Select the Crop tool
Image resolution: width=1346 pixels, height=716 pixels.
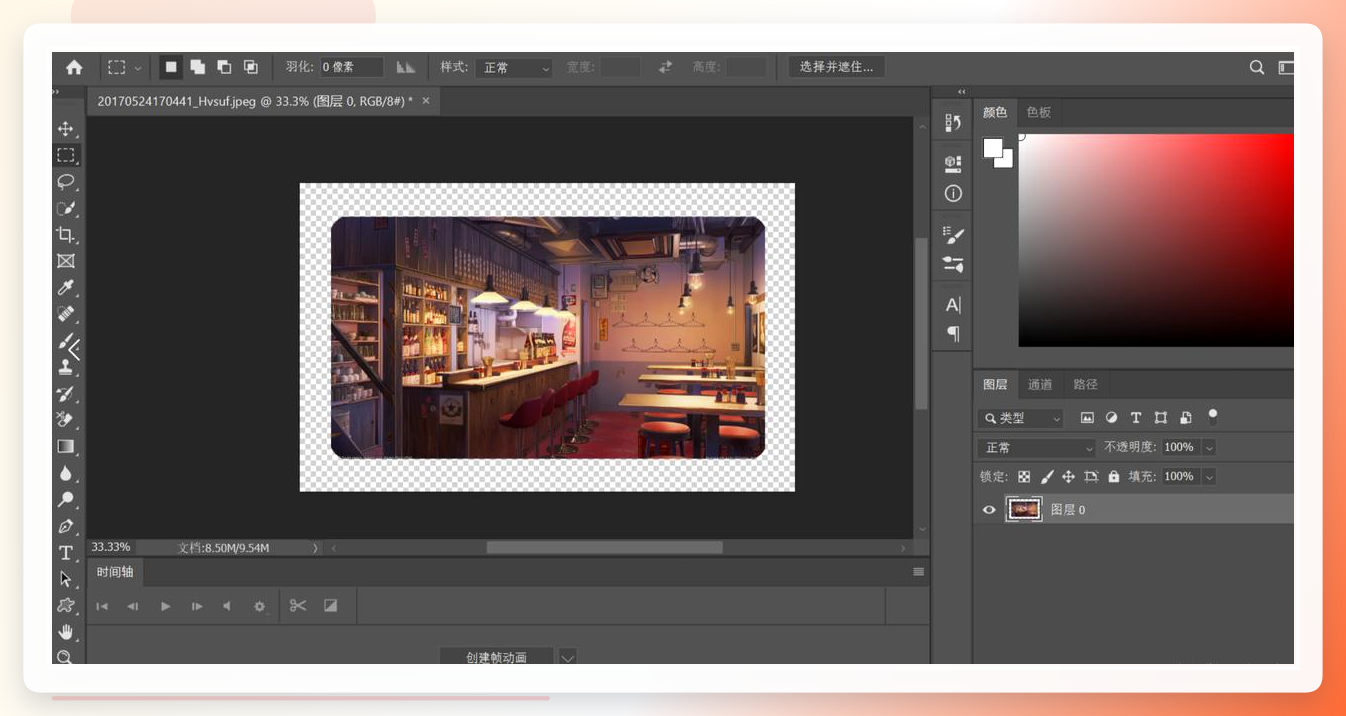65,235
